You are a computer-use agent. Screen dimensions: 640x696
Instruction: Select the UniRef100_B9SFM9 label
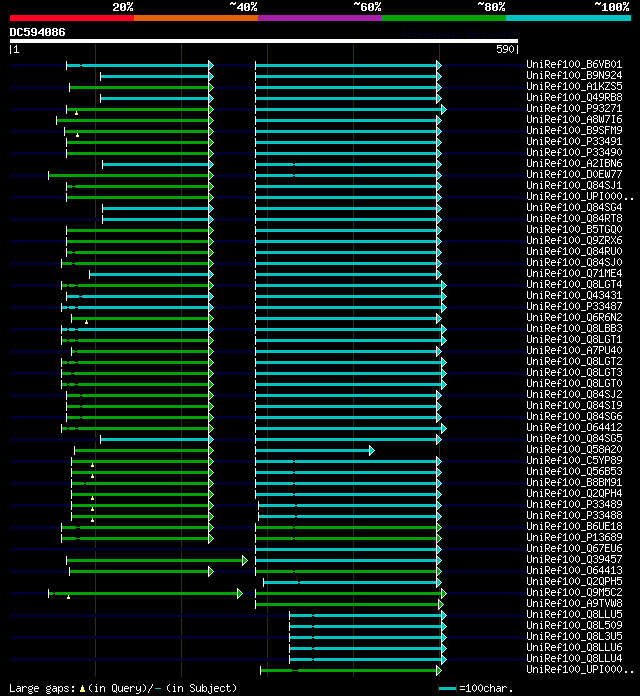coord(574,130)
